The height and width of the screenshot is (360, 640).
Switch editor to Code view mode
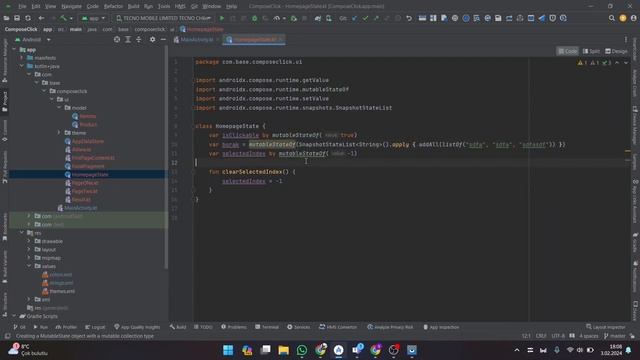567,51
